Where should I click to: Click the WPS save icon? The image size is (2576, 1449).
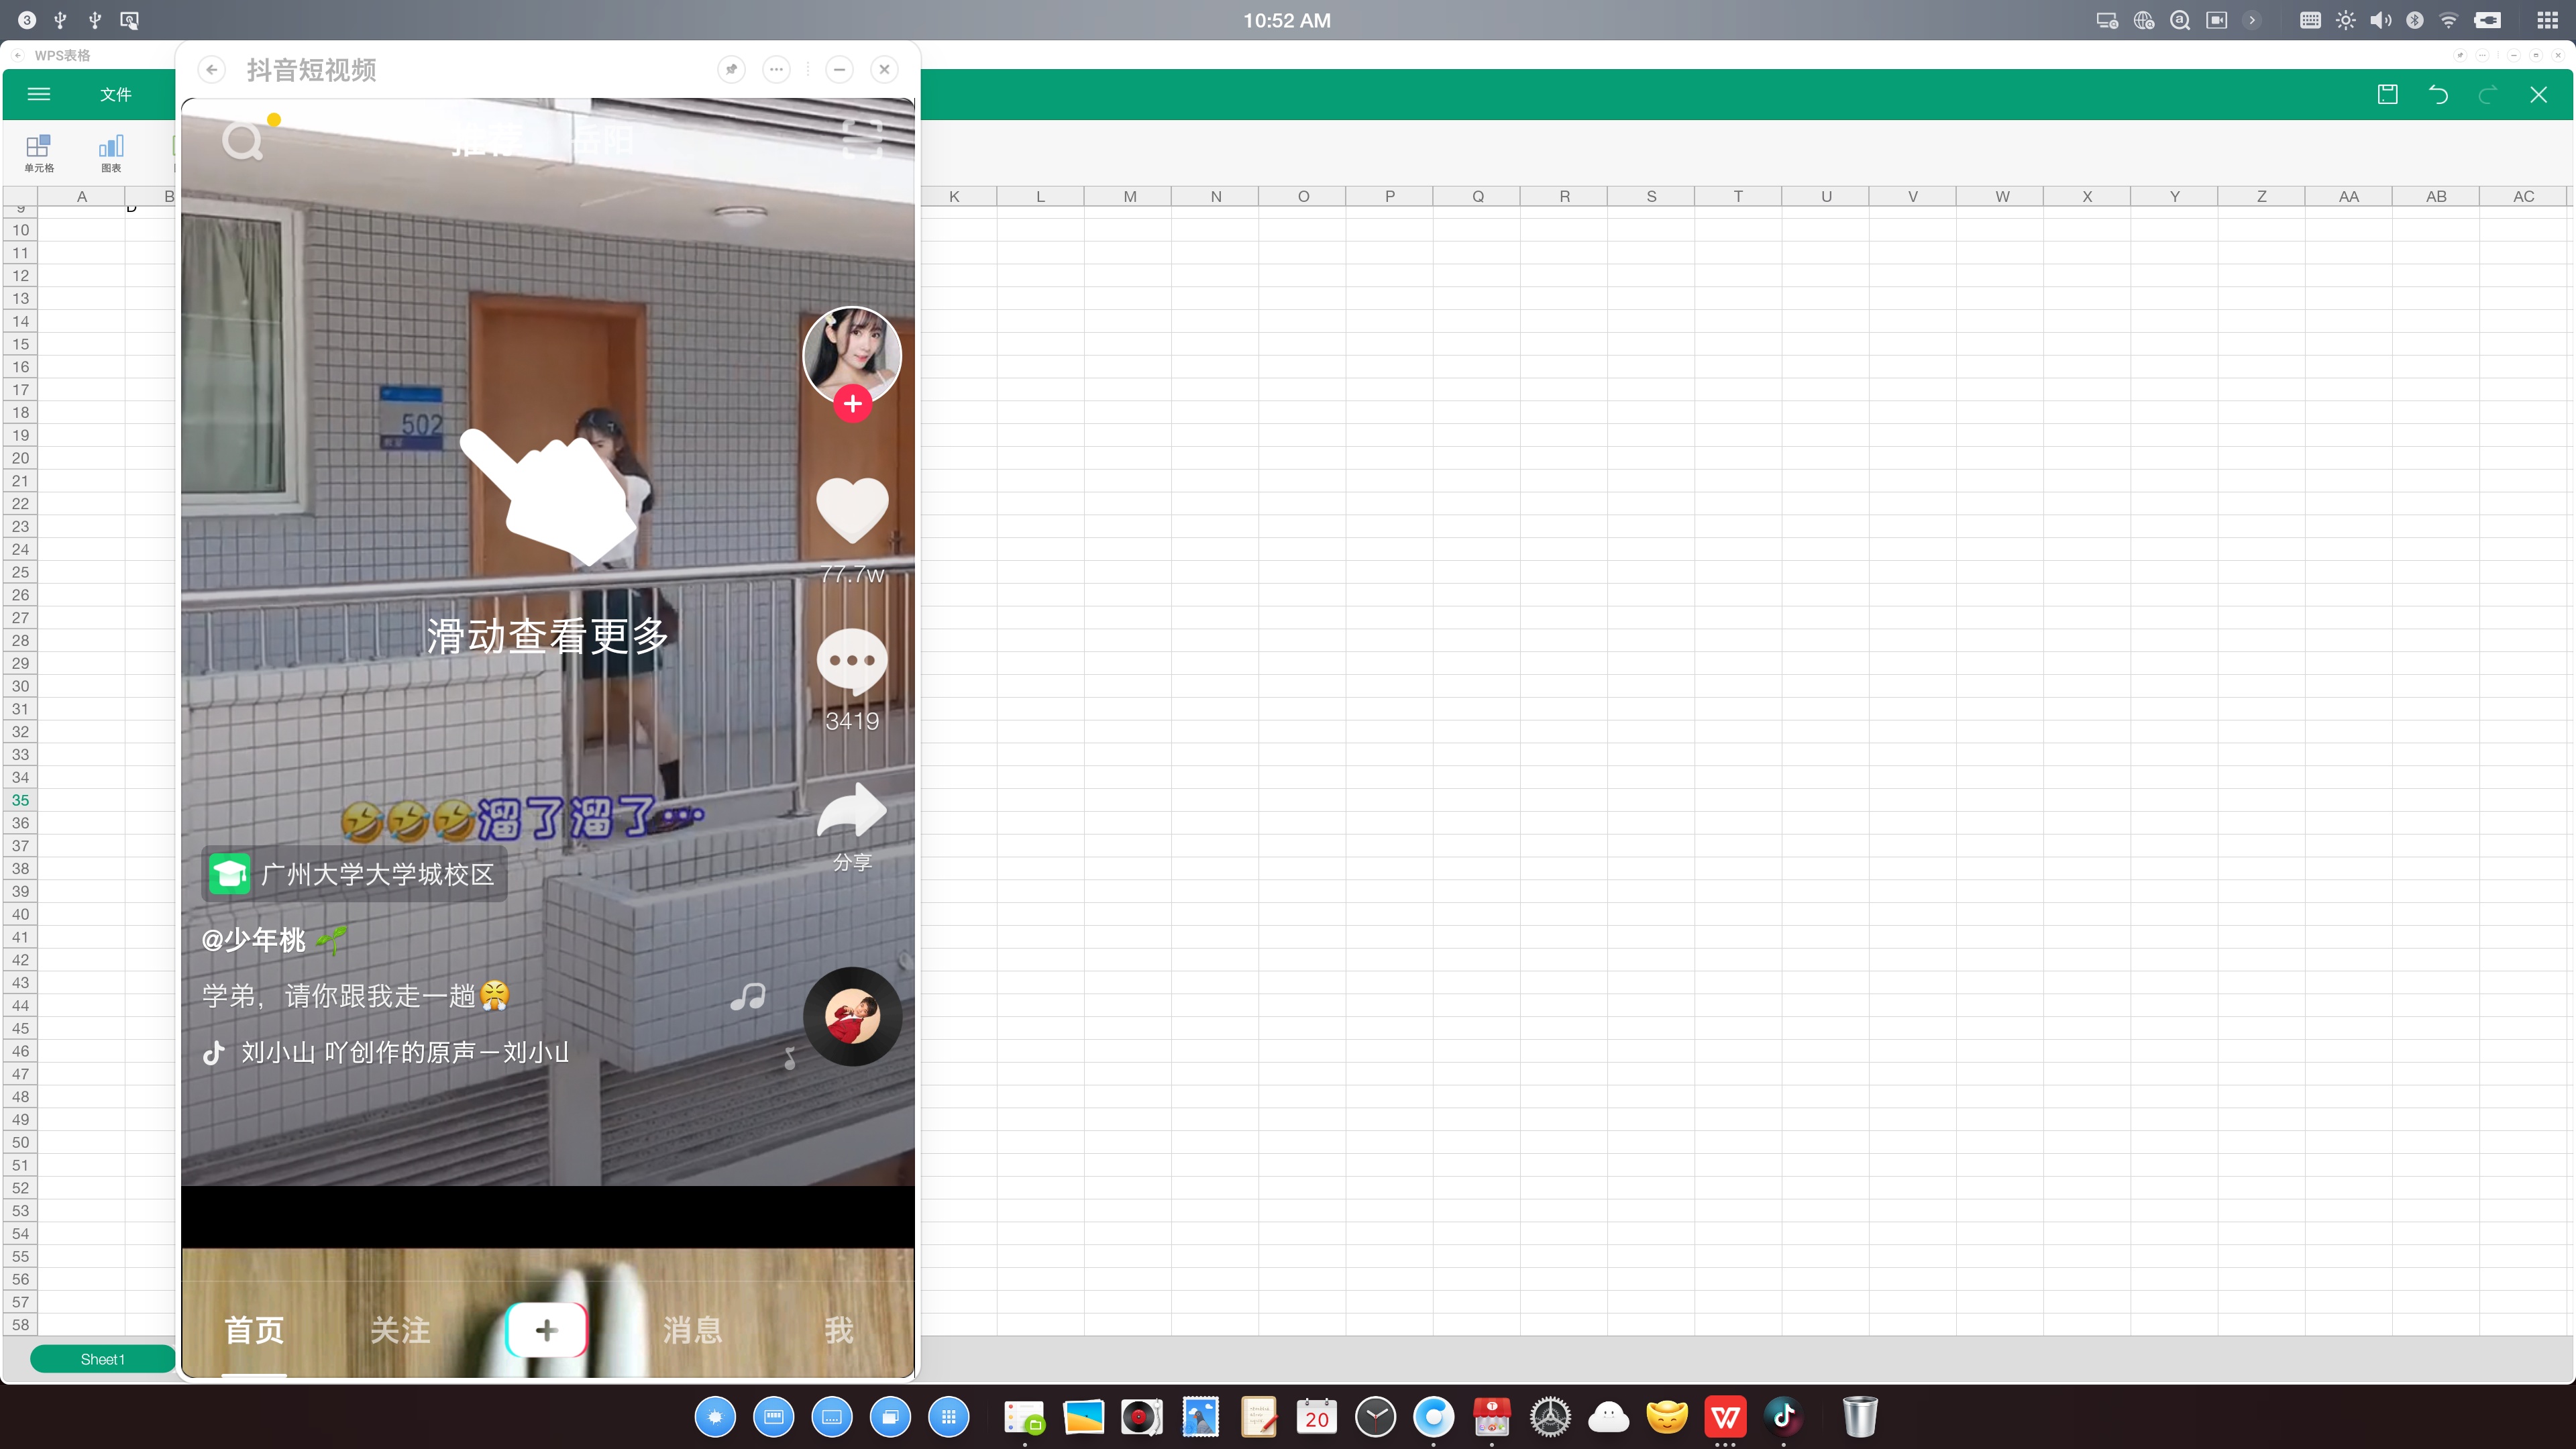pyautogui.click(x=2387, y=95)
